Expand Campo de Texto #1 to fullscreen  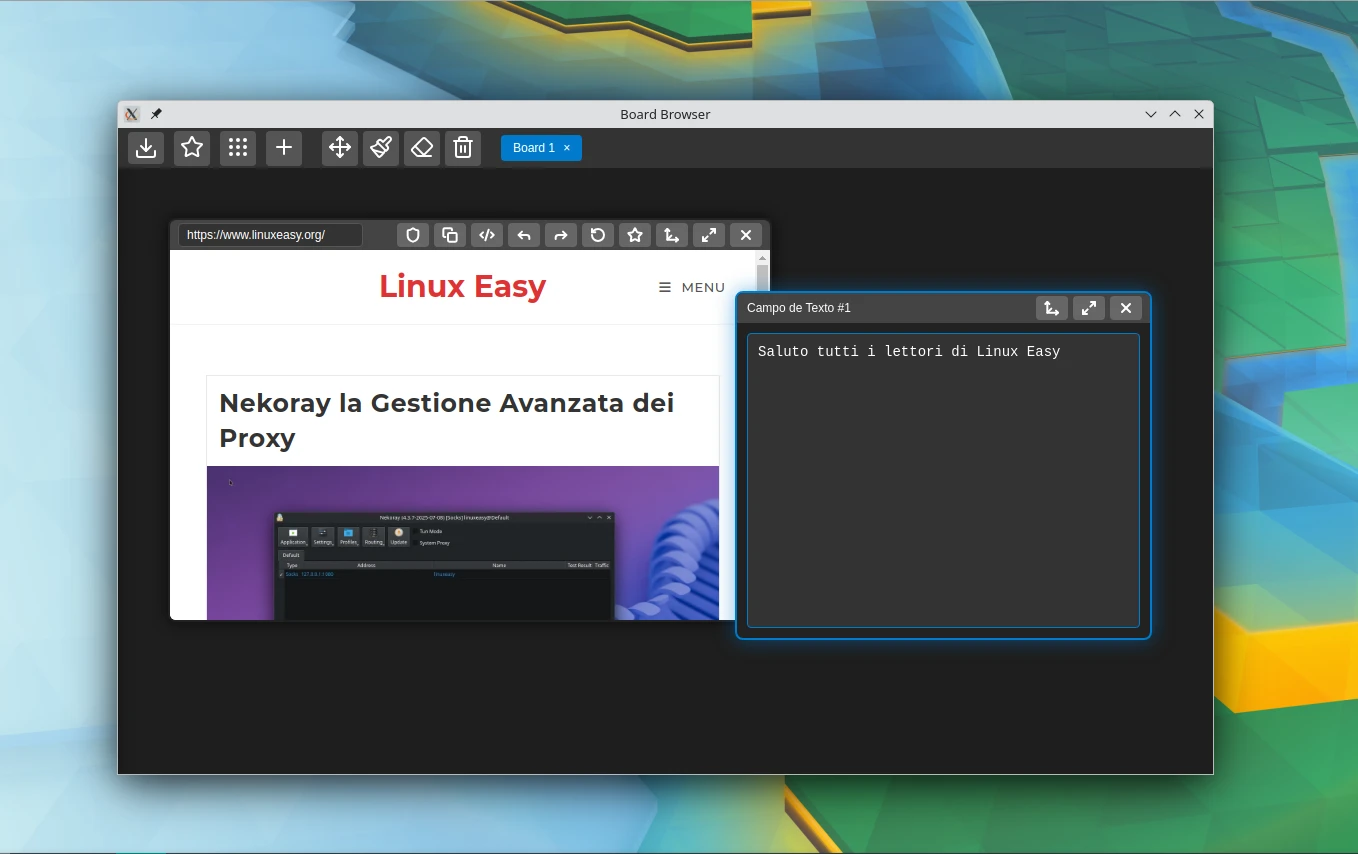click(x=1089, y=308)
